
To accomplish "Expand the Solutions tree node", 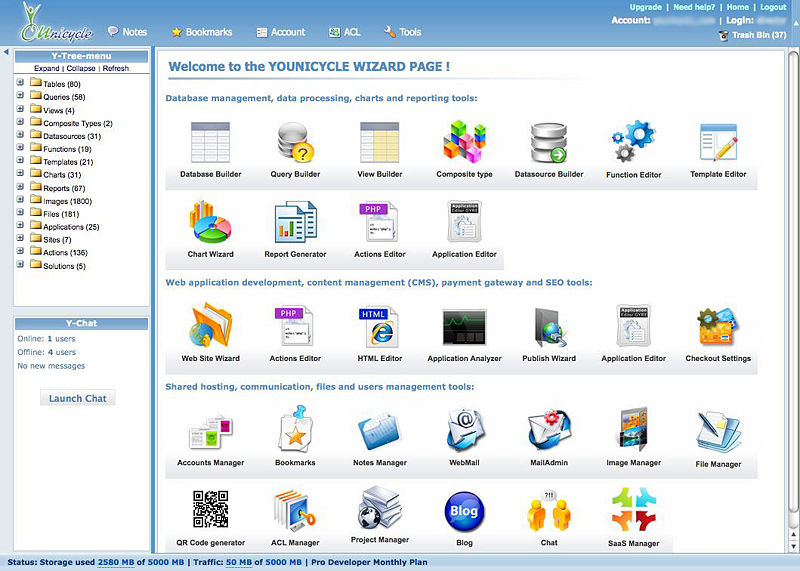I will (20, 266).
